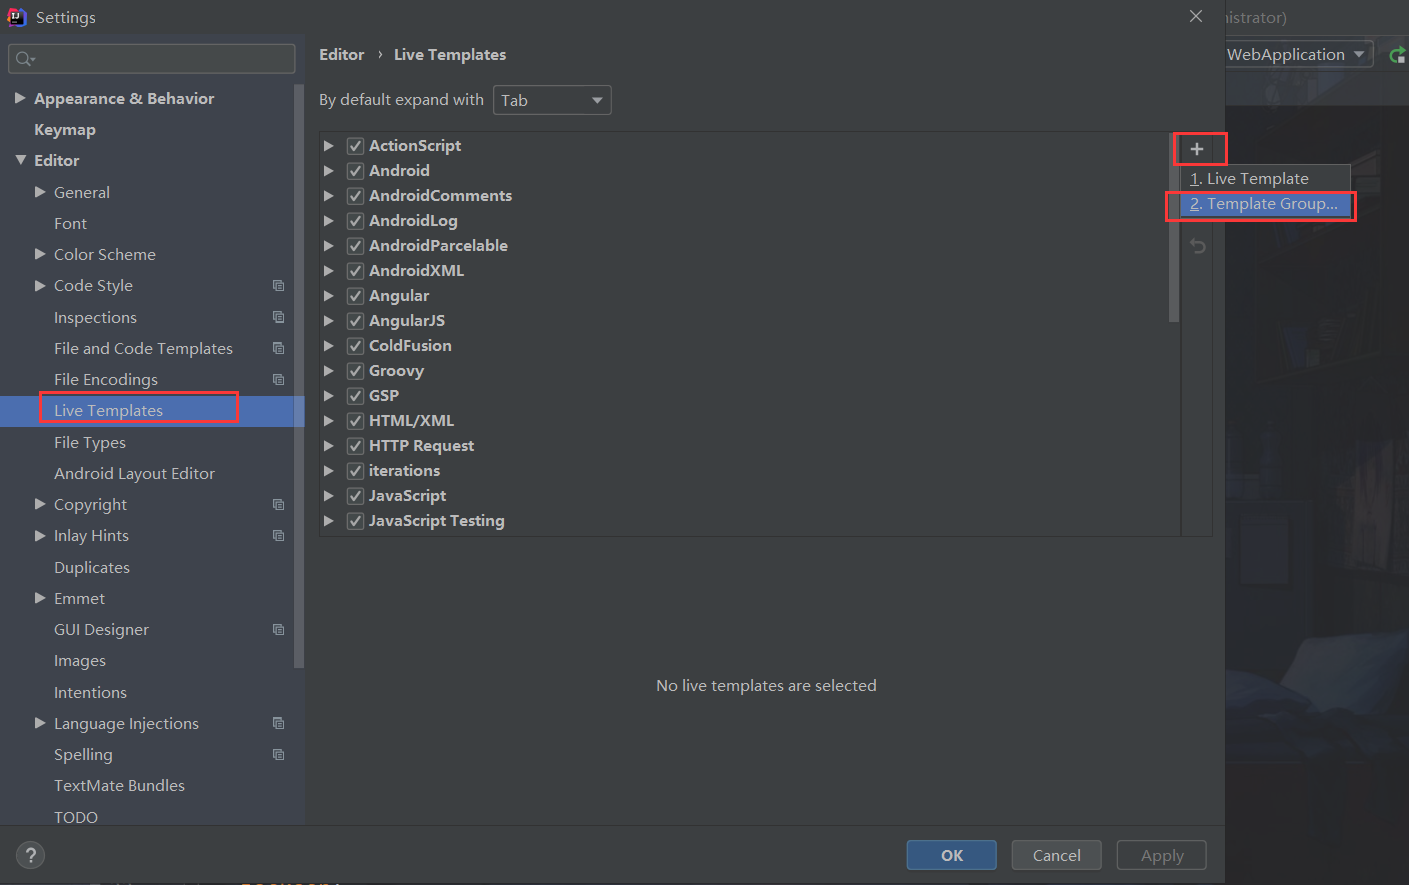1409x885 pixels.
Task: Click the project-level icon beside Code Style
Action: (x=279, y=286)
